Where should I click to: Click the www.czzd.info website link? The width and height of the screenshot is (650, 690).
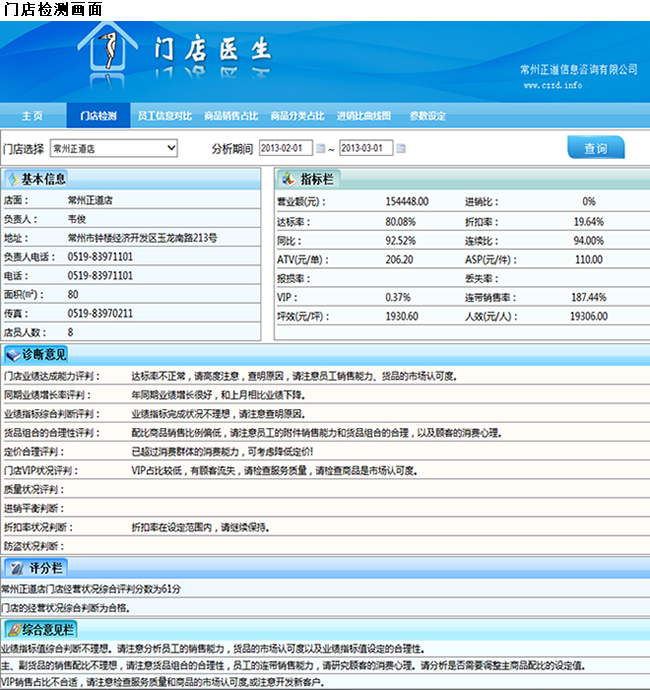[x=552, y=86]
